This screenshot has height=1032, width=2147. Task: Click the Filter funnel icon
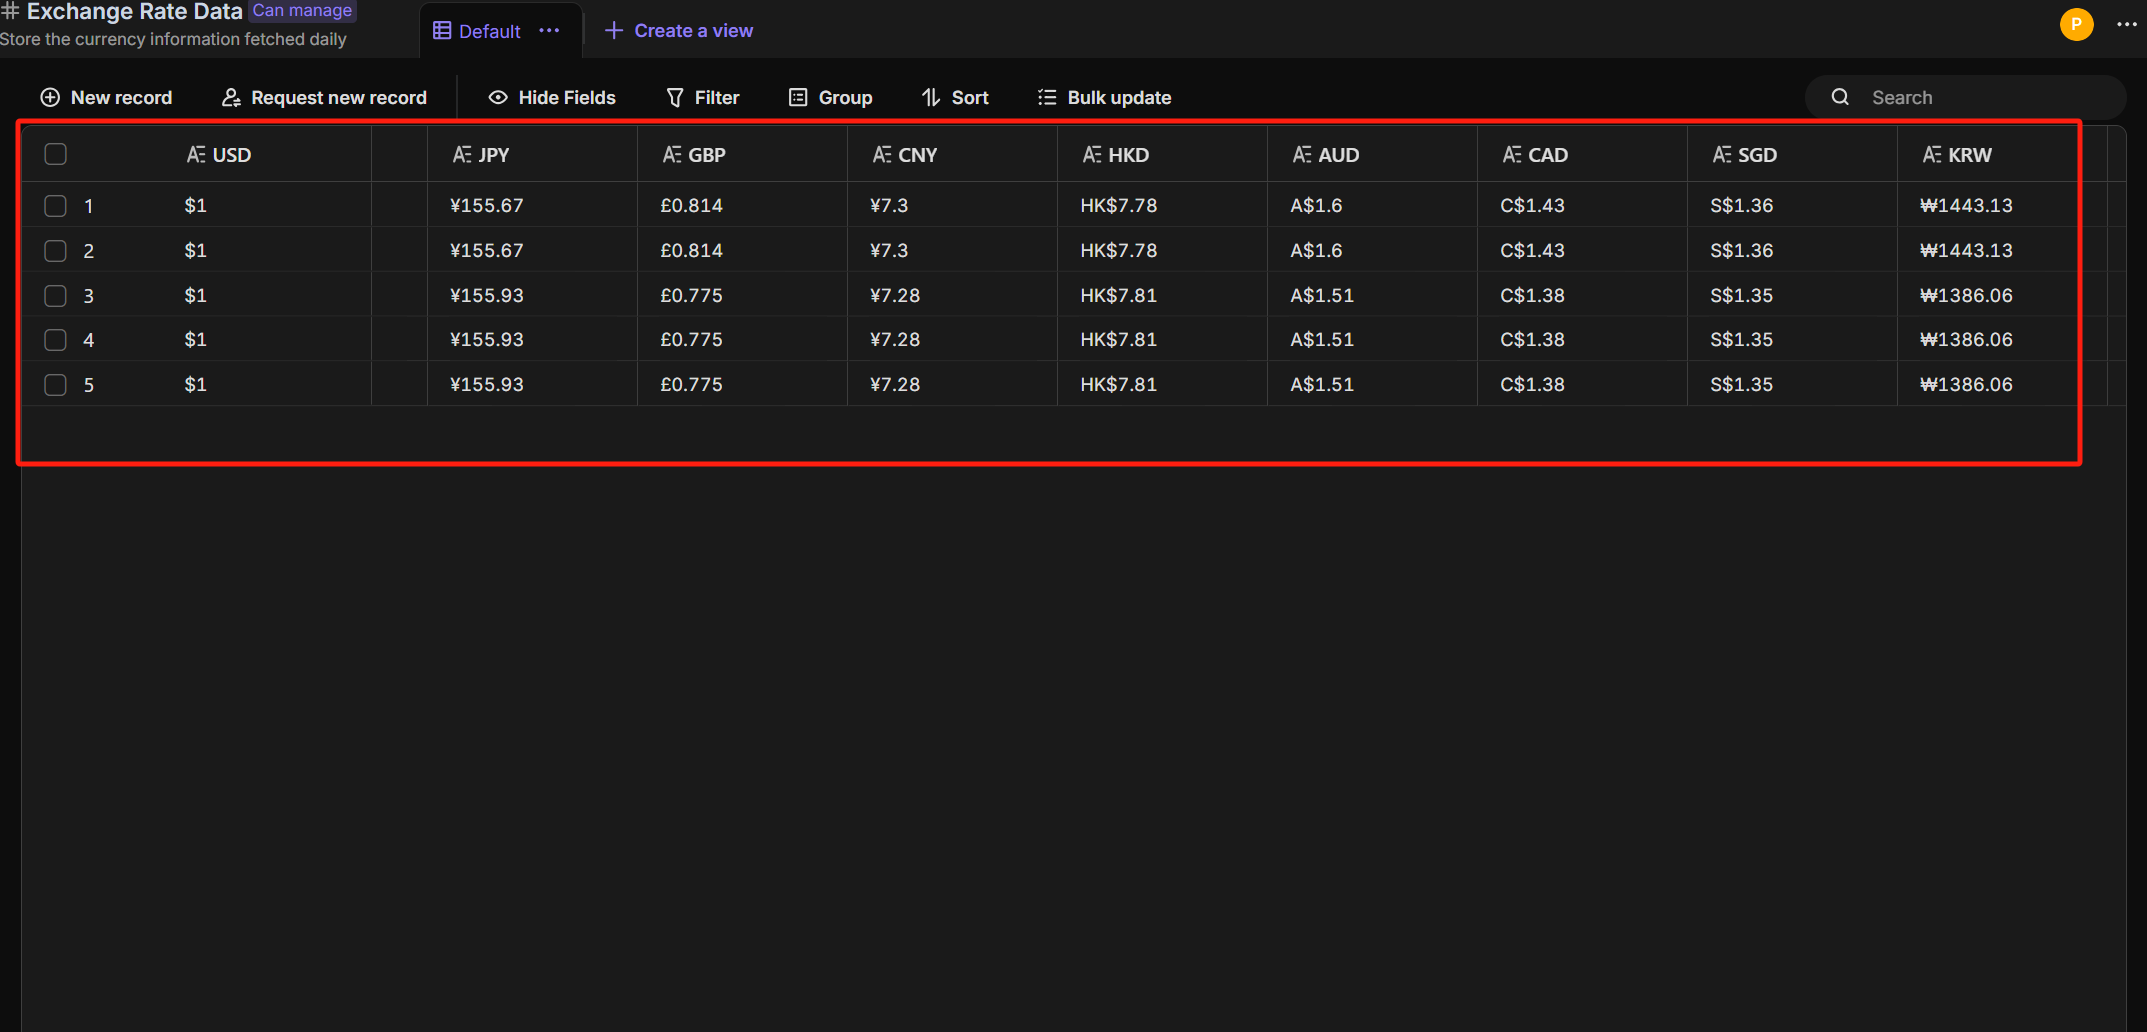coord(675,97)
